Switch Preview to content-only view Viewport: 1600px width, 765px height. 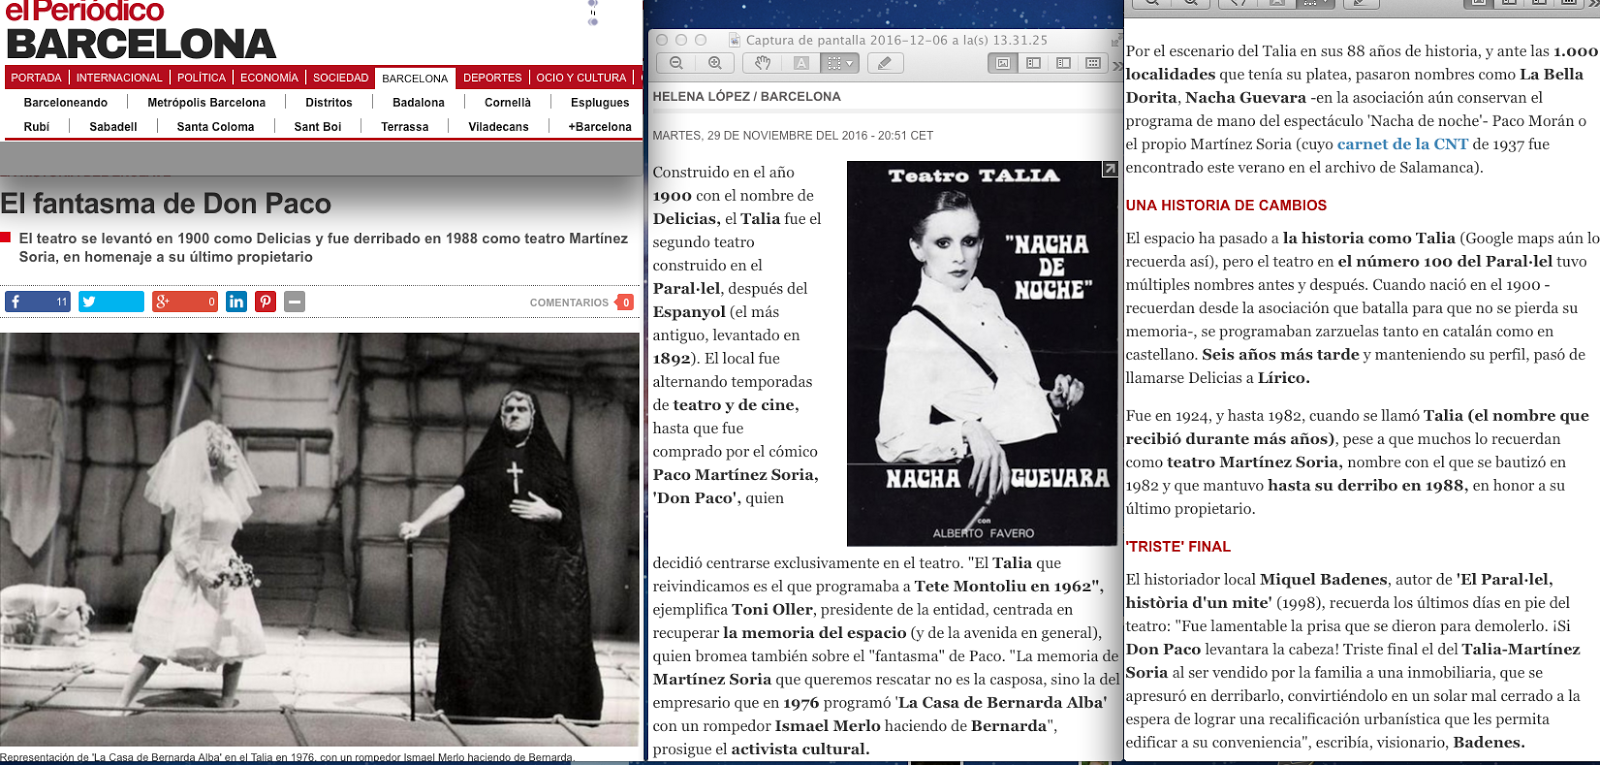[x=1003, y=63]
